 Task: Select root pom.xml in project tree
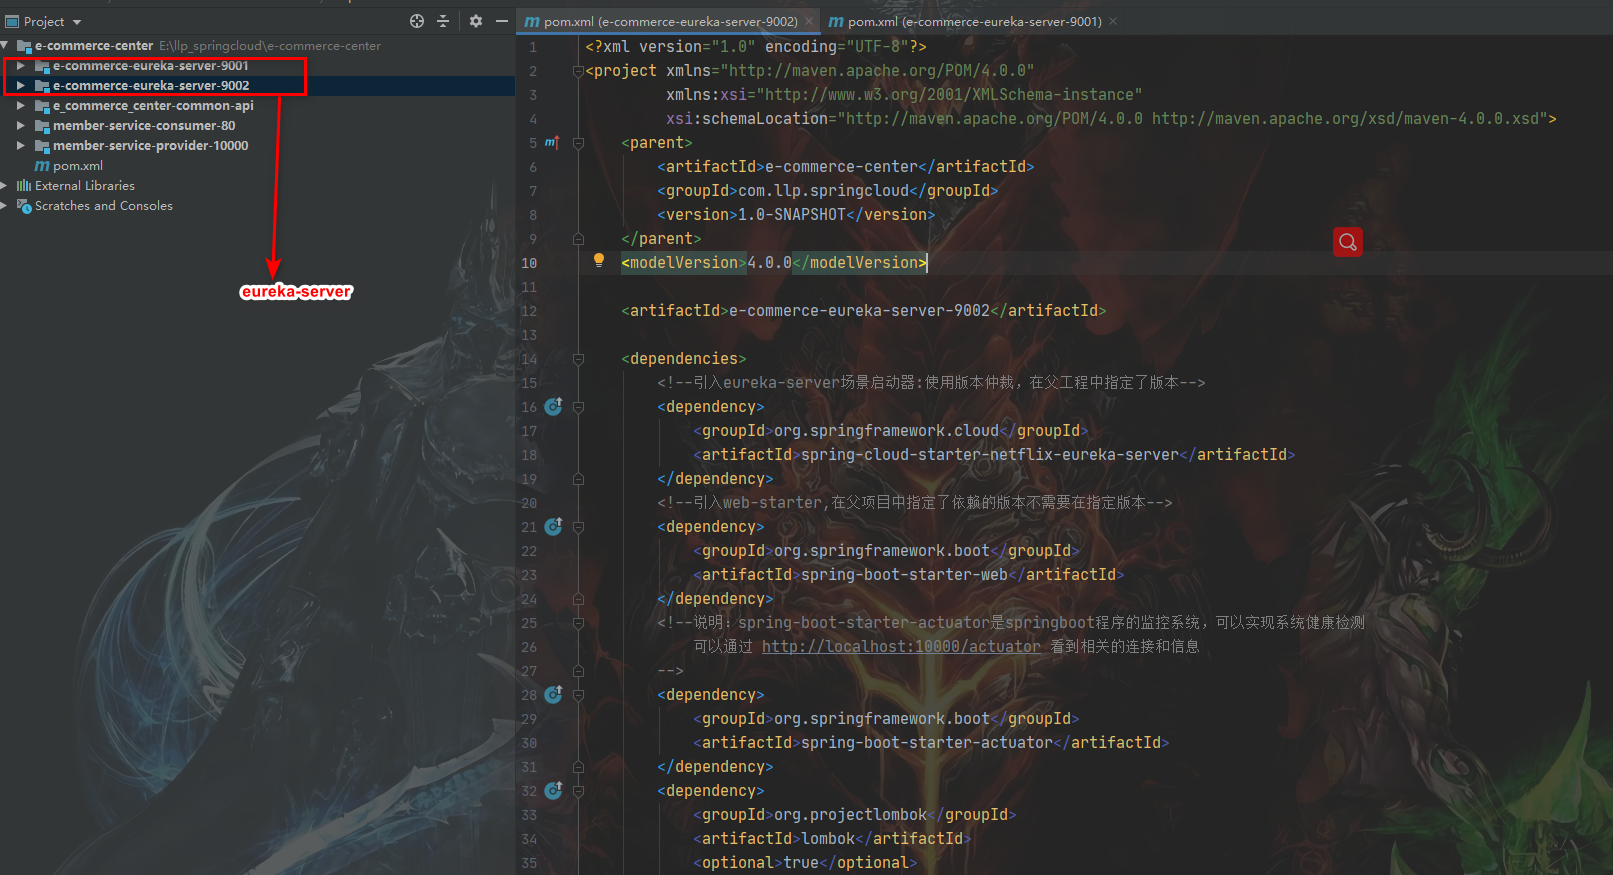78,166
